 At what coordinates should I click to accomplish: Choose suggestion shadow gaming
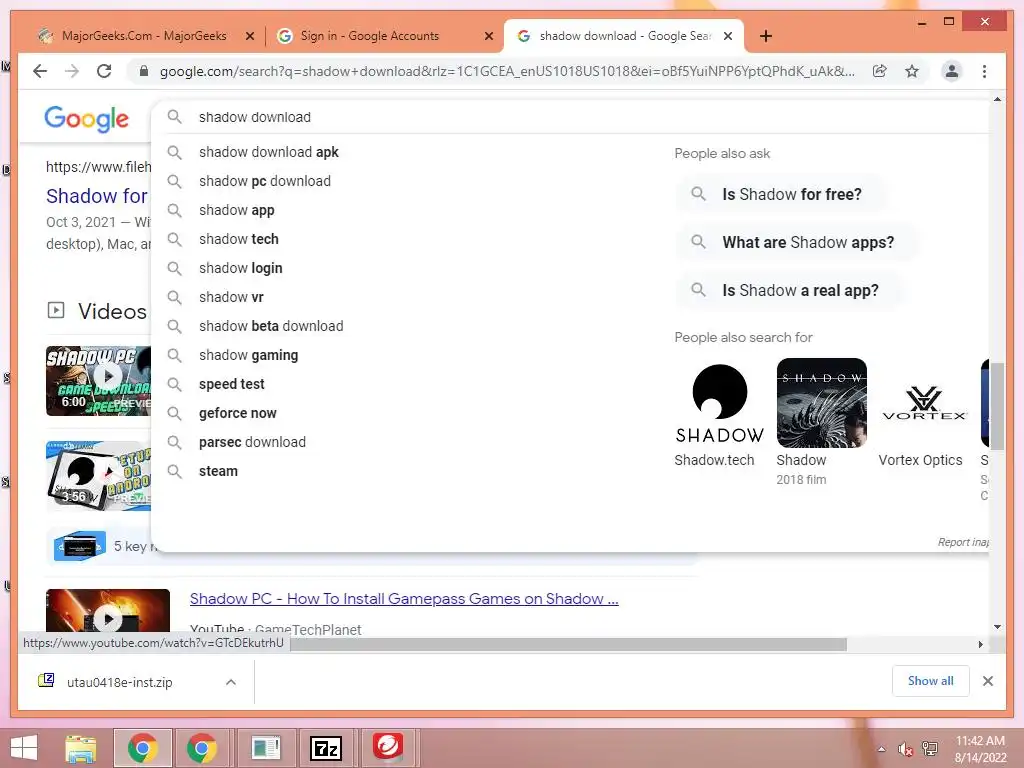click(x=248, y=355)
